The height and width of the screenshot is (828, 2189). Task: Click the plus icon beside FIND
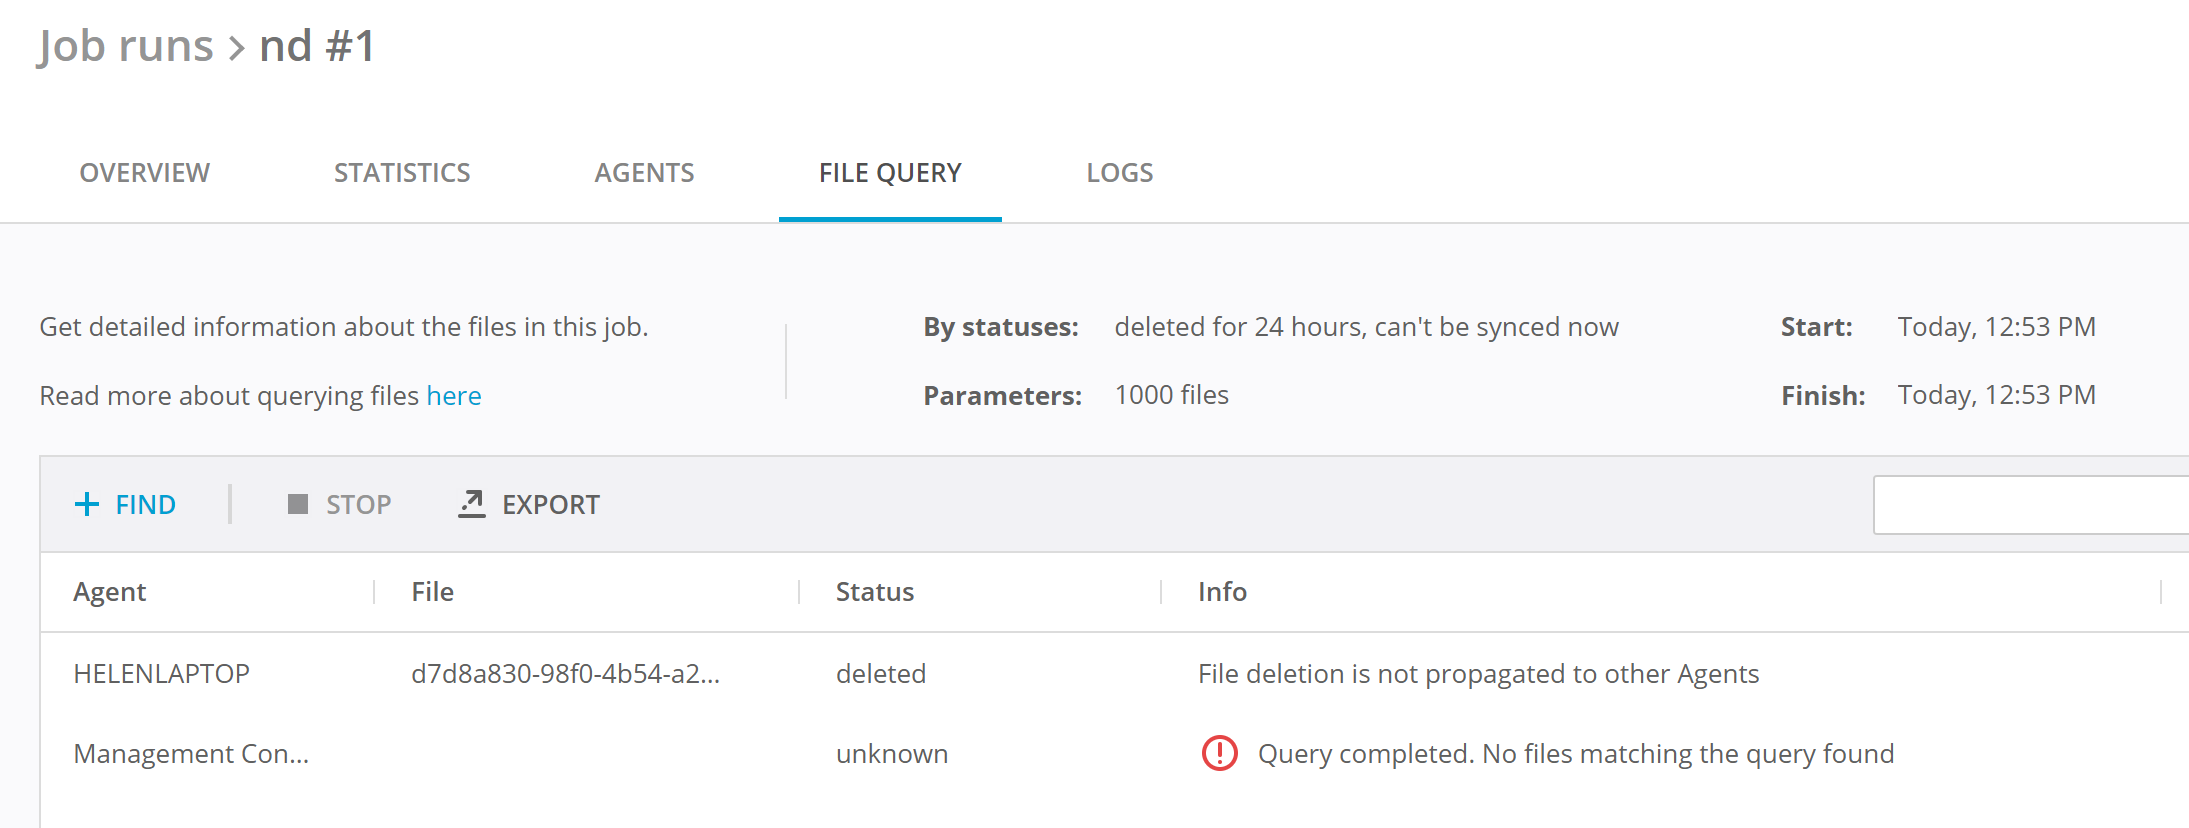pos(87,504)
